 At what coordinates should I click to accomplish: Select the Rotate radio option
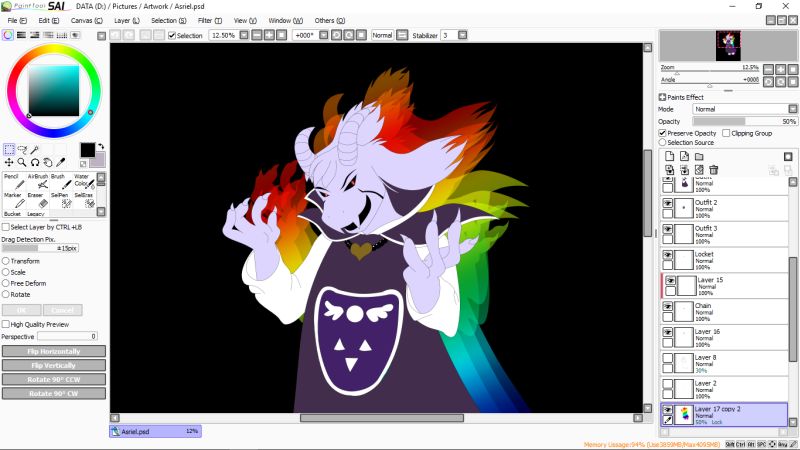6,294
